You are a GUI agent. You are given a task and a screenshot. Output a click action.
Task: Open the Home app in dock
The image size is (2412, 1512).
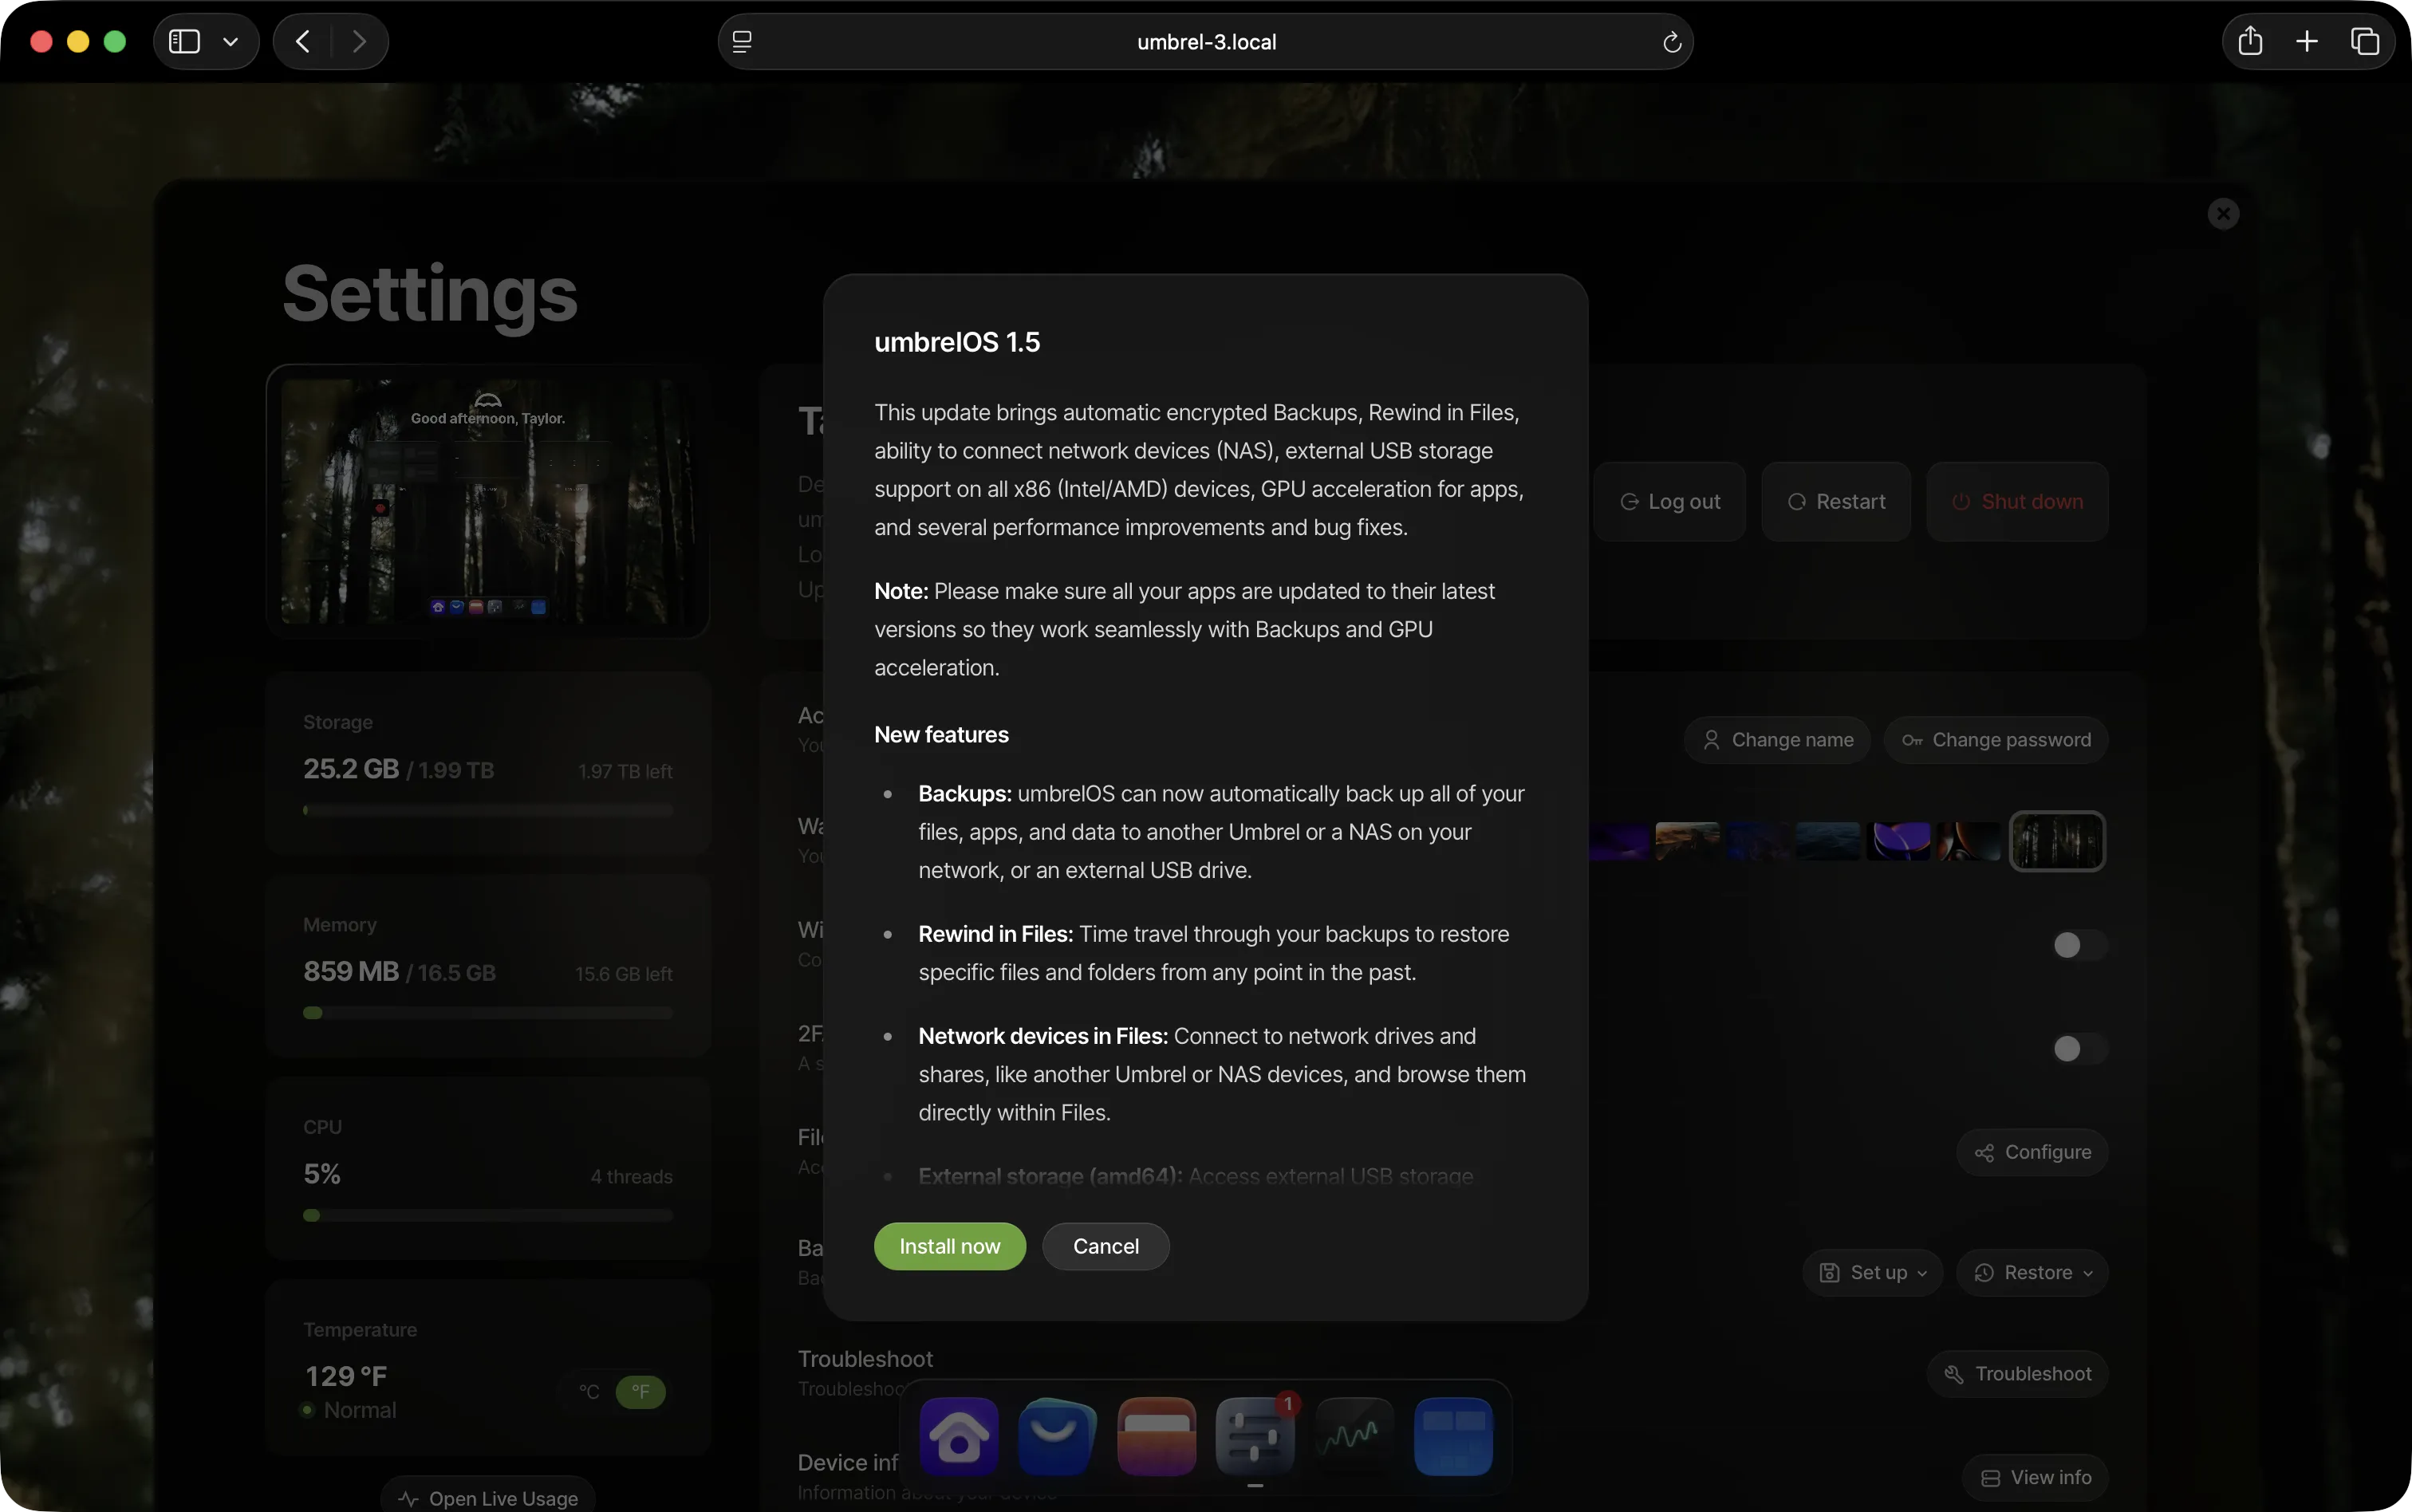tap(958, 1437)
